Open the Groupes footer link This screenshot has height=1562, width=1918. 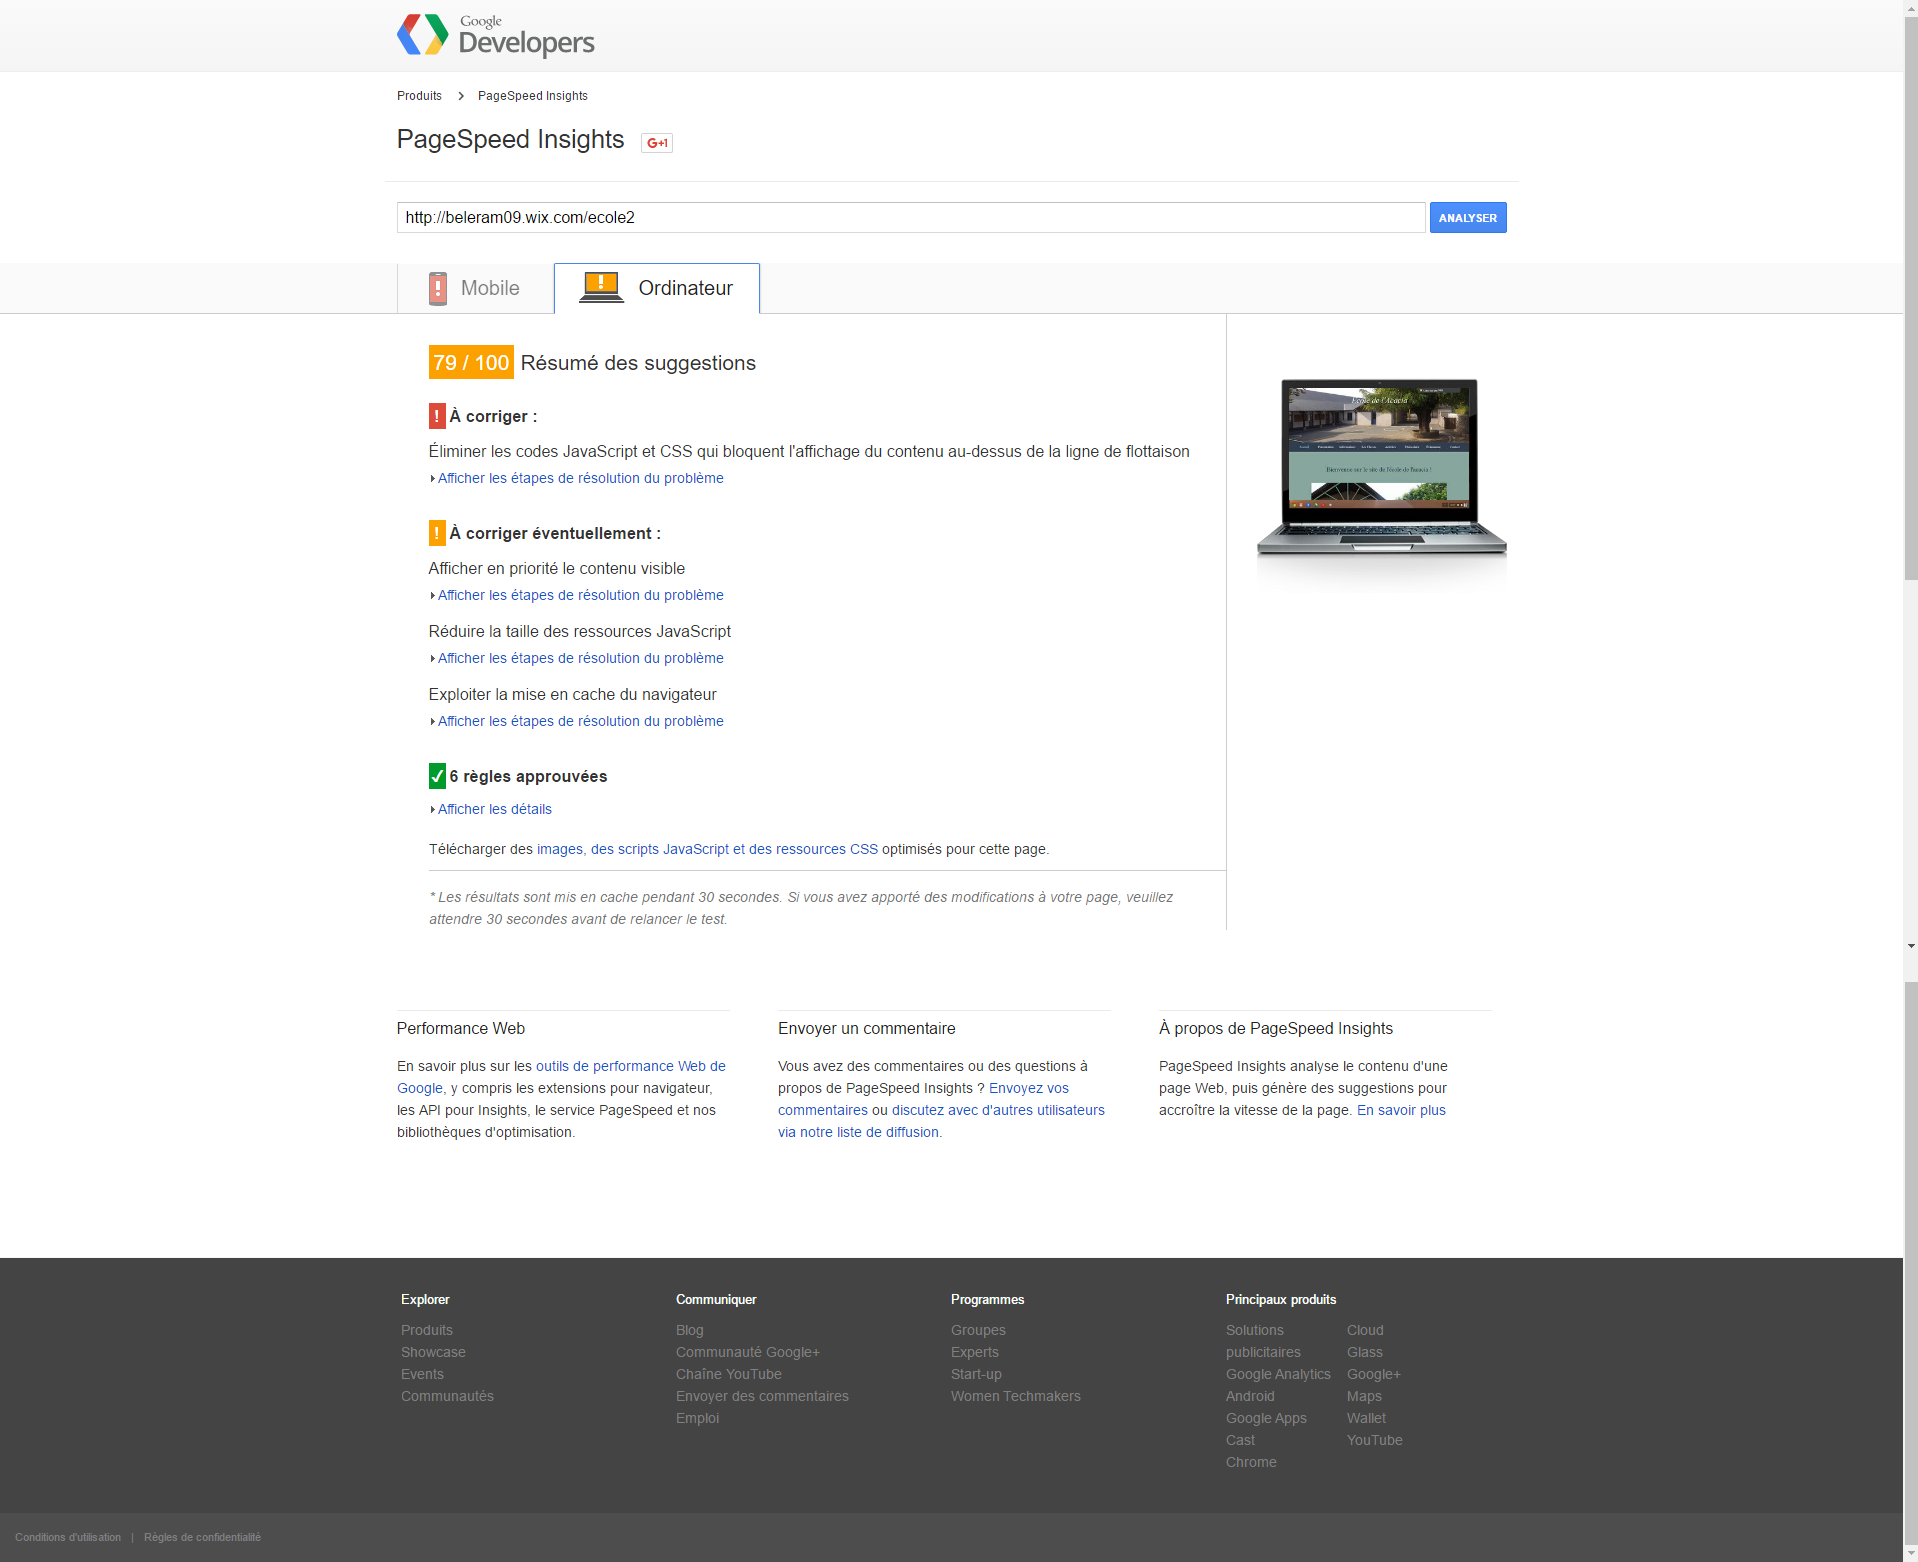pos(978,1330)
